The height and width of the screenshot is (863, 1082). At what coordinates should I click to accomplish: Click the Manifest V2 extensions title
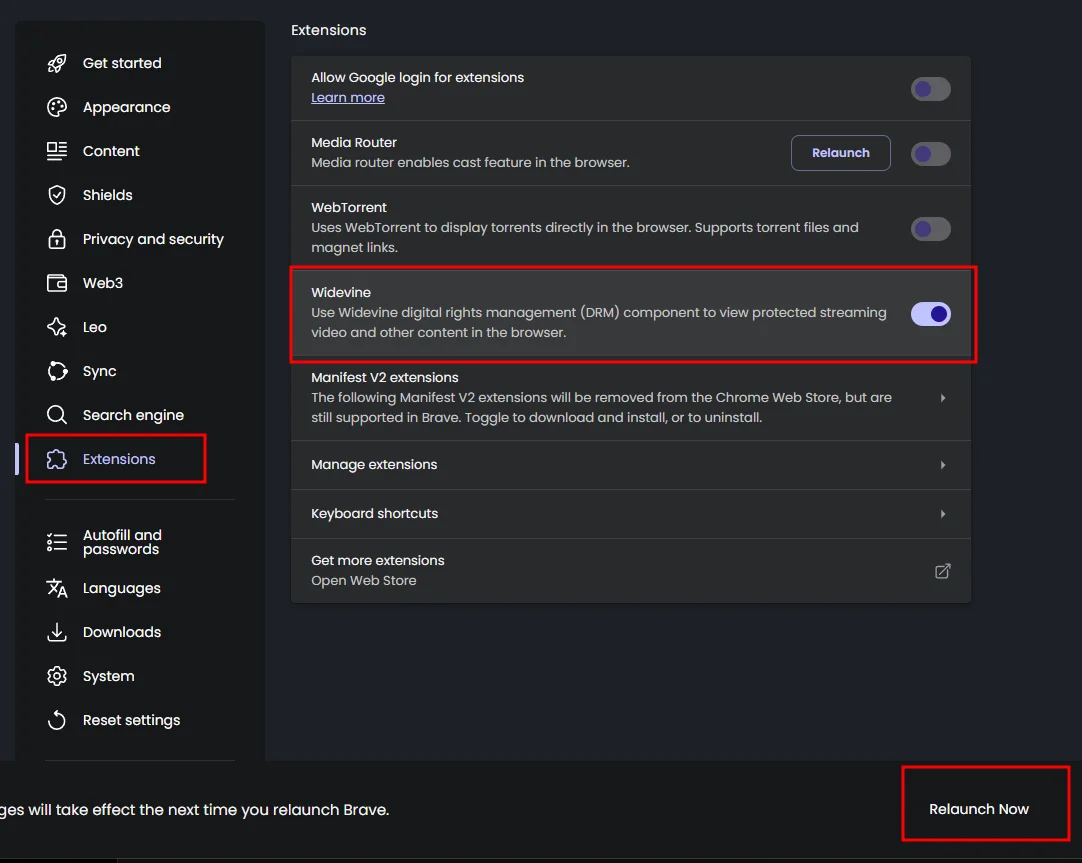384,378
